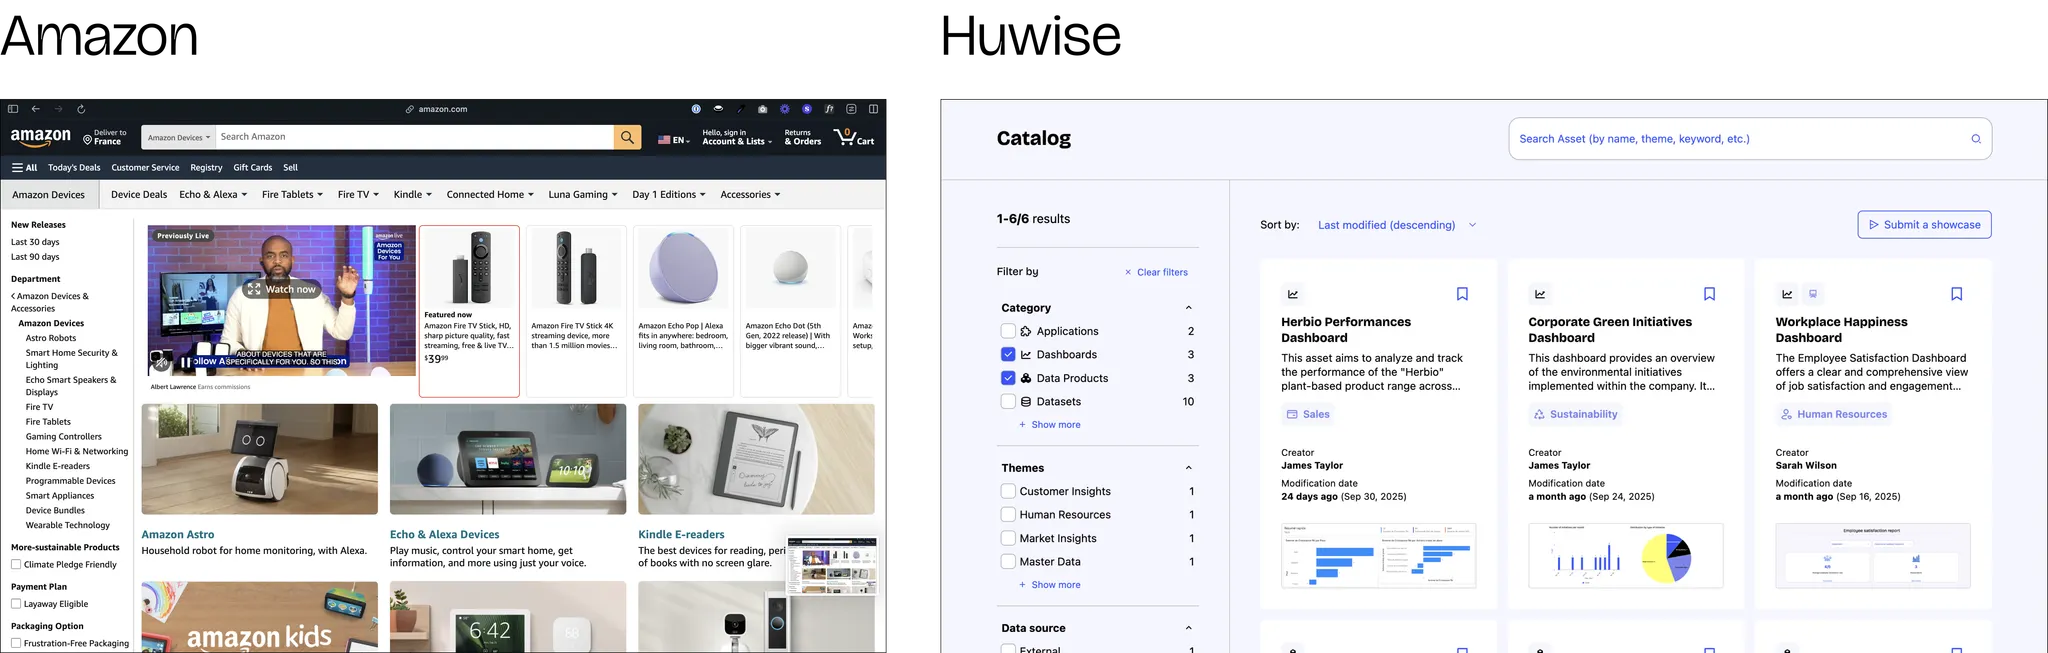Check the Datasets category filter
Viewport: 2048px width, 653px height.
[1008, 402]
